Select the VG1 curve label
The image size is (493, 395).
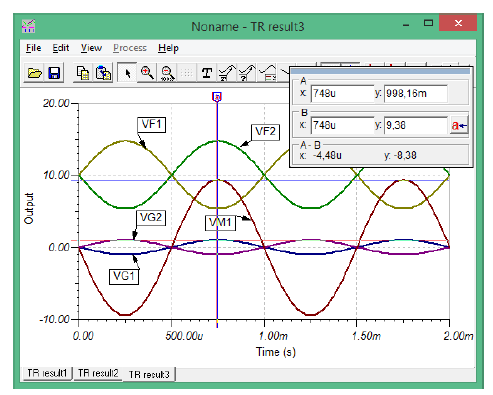click(x=124, y=276)
